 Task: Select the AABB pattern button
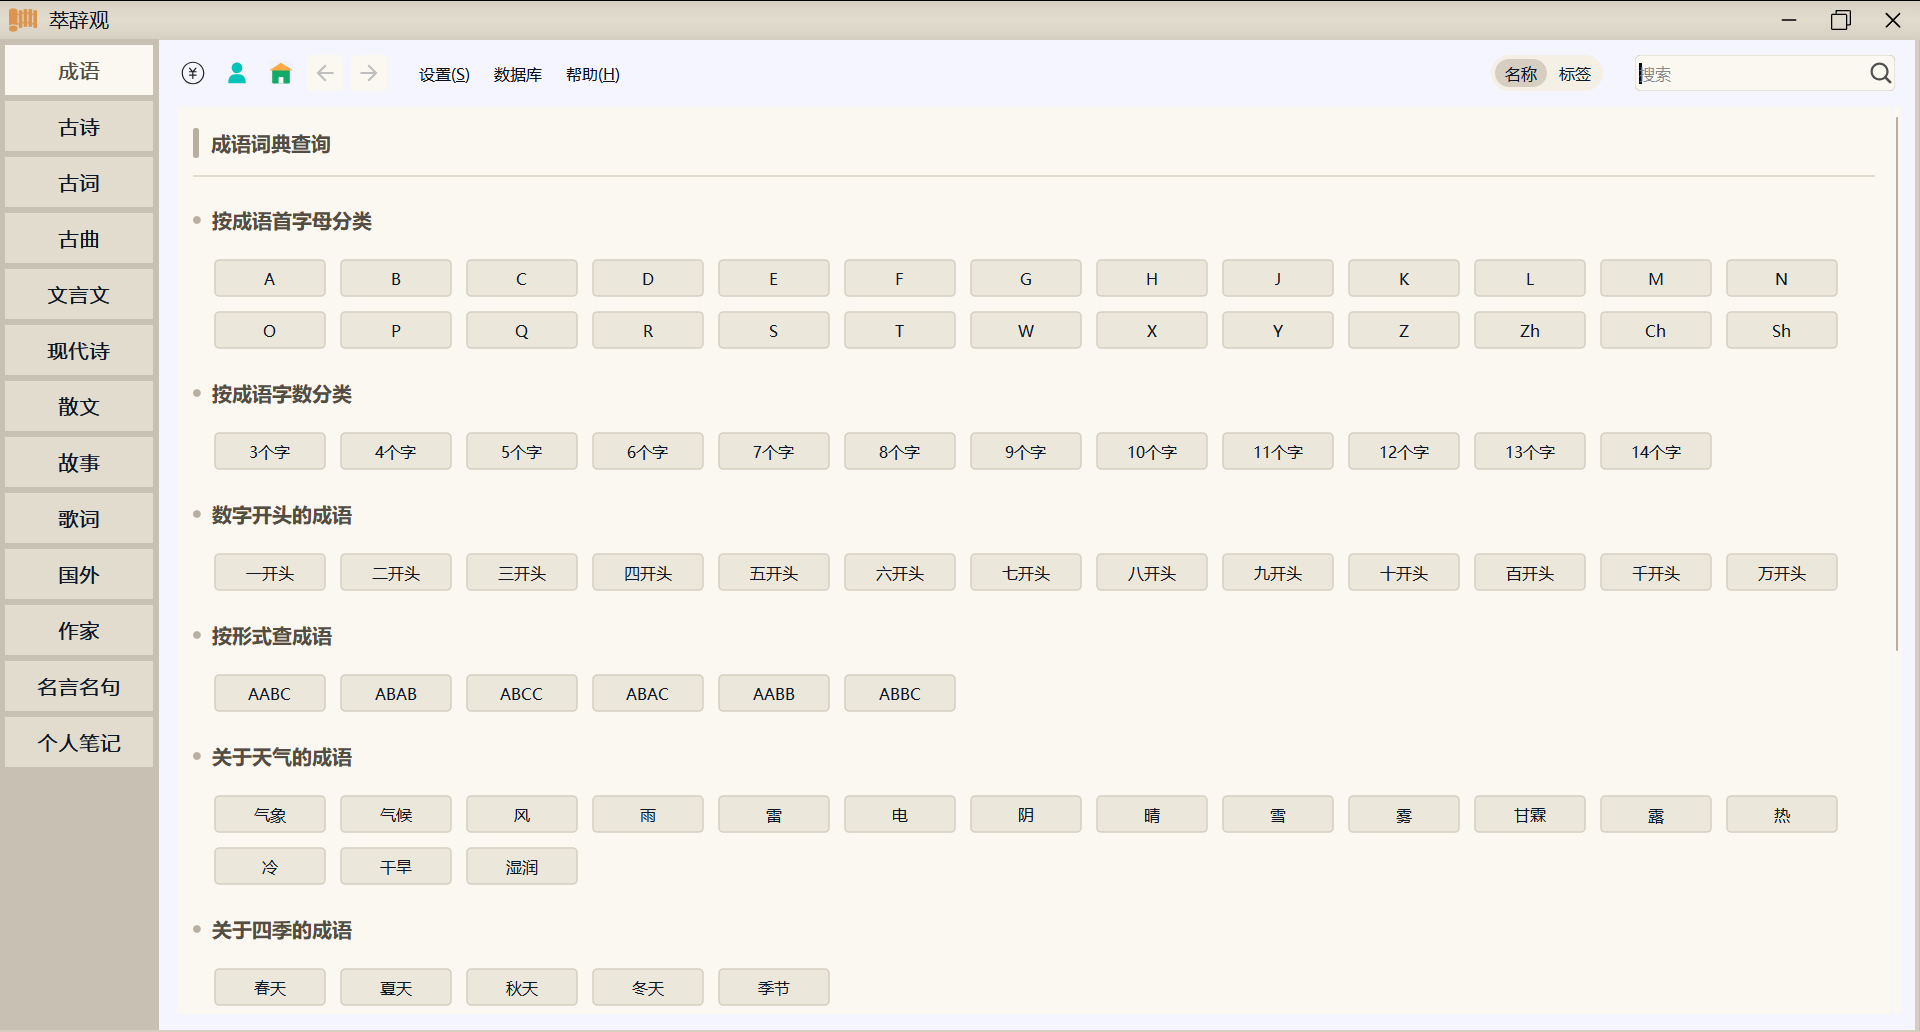tap(774, 693)
